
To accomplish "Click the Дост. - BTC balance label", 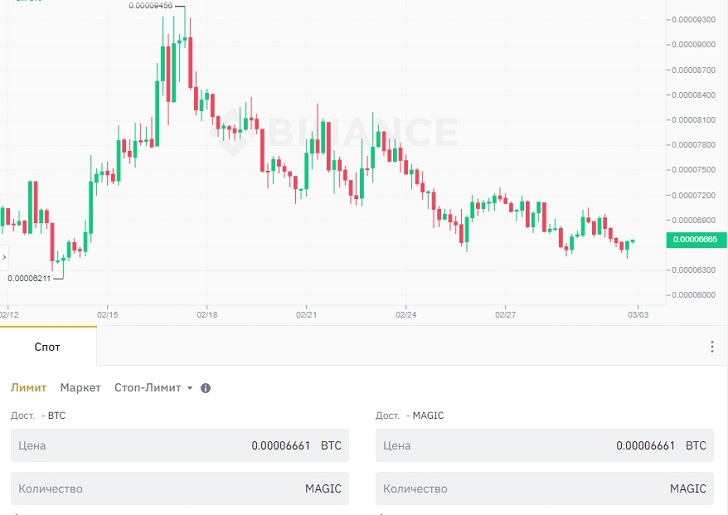I will pyautogui.click(x=38, y=416).
